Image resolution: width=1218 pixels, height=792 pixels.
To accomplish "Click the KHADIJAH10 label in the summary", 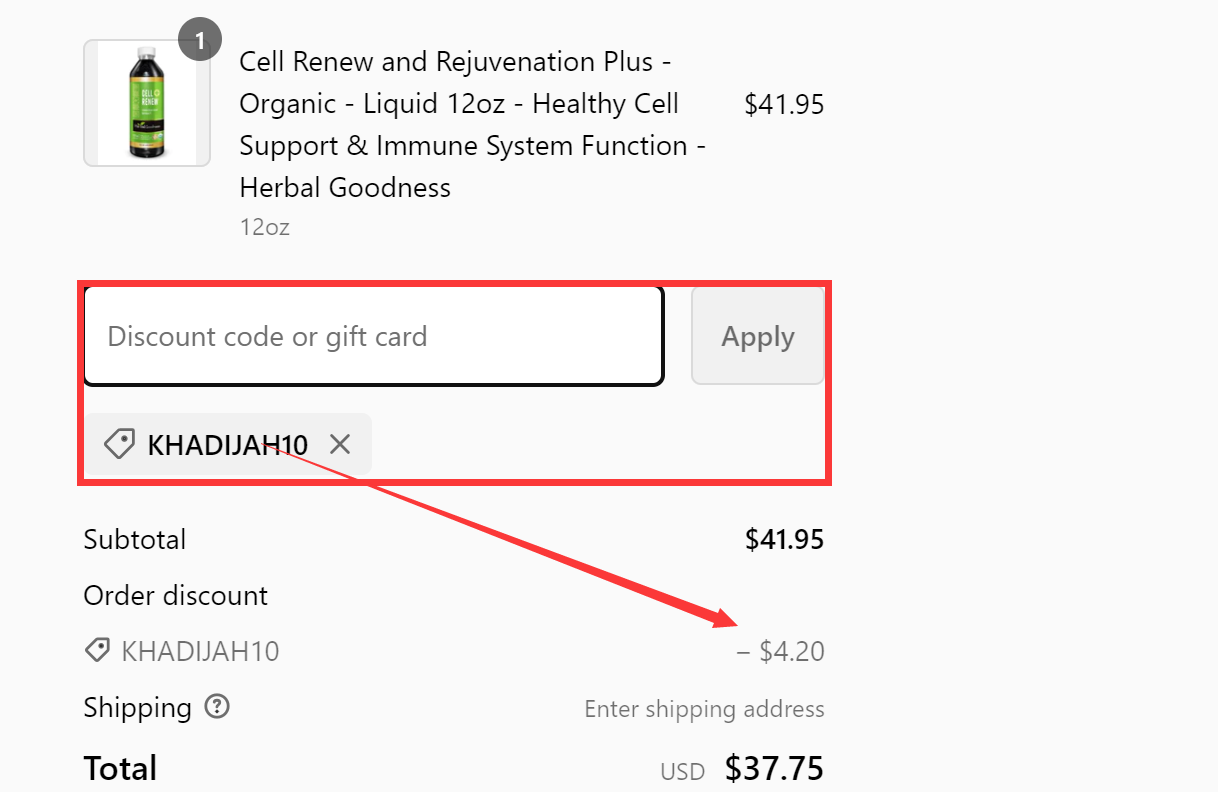I will [x=202, y=650].
